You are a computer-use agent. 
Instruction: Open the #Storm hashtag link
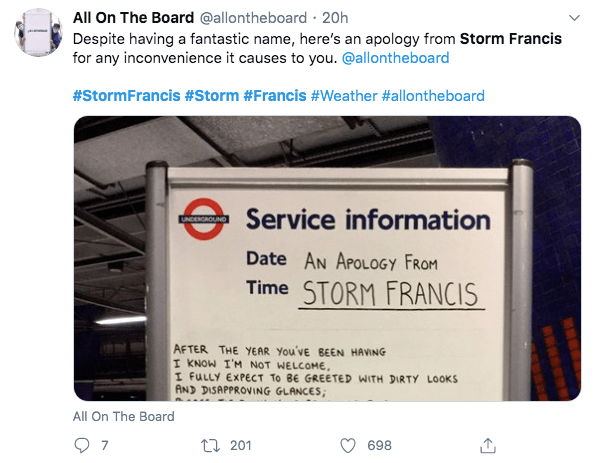212,96
